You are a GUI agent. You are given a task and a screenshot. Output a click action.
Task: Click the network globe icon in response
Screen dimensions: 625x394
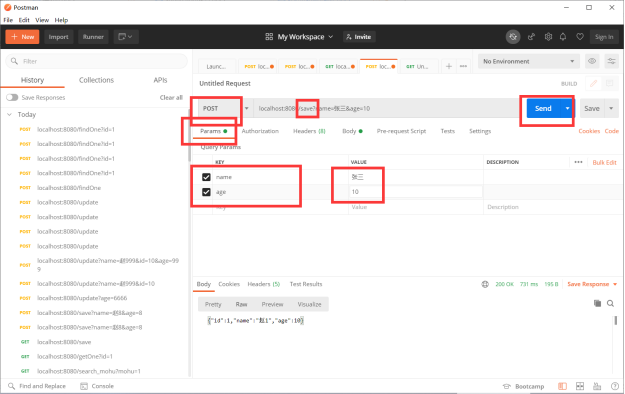485,284
